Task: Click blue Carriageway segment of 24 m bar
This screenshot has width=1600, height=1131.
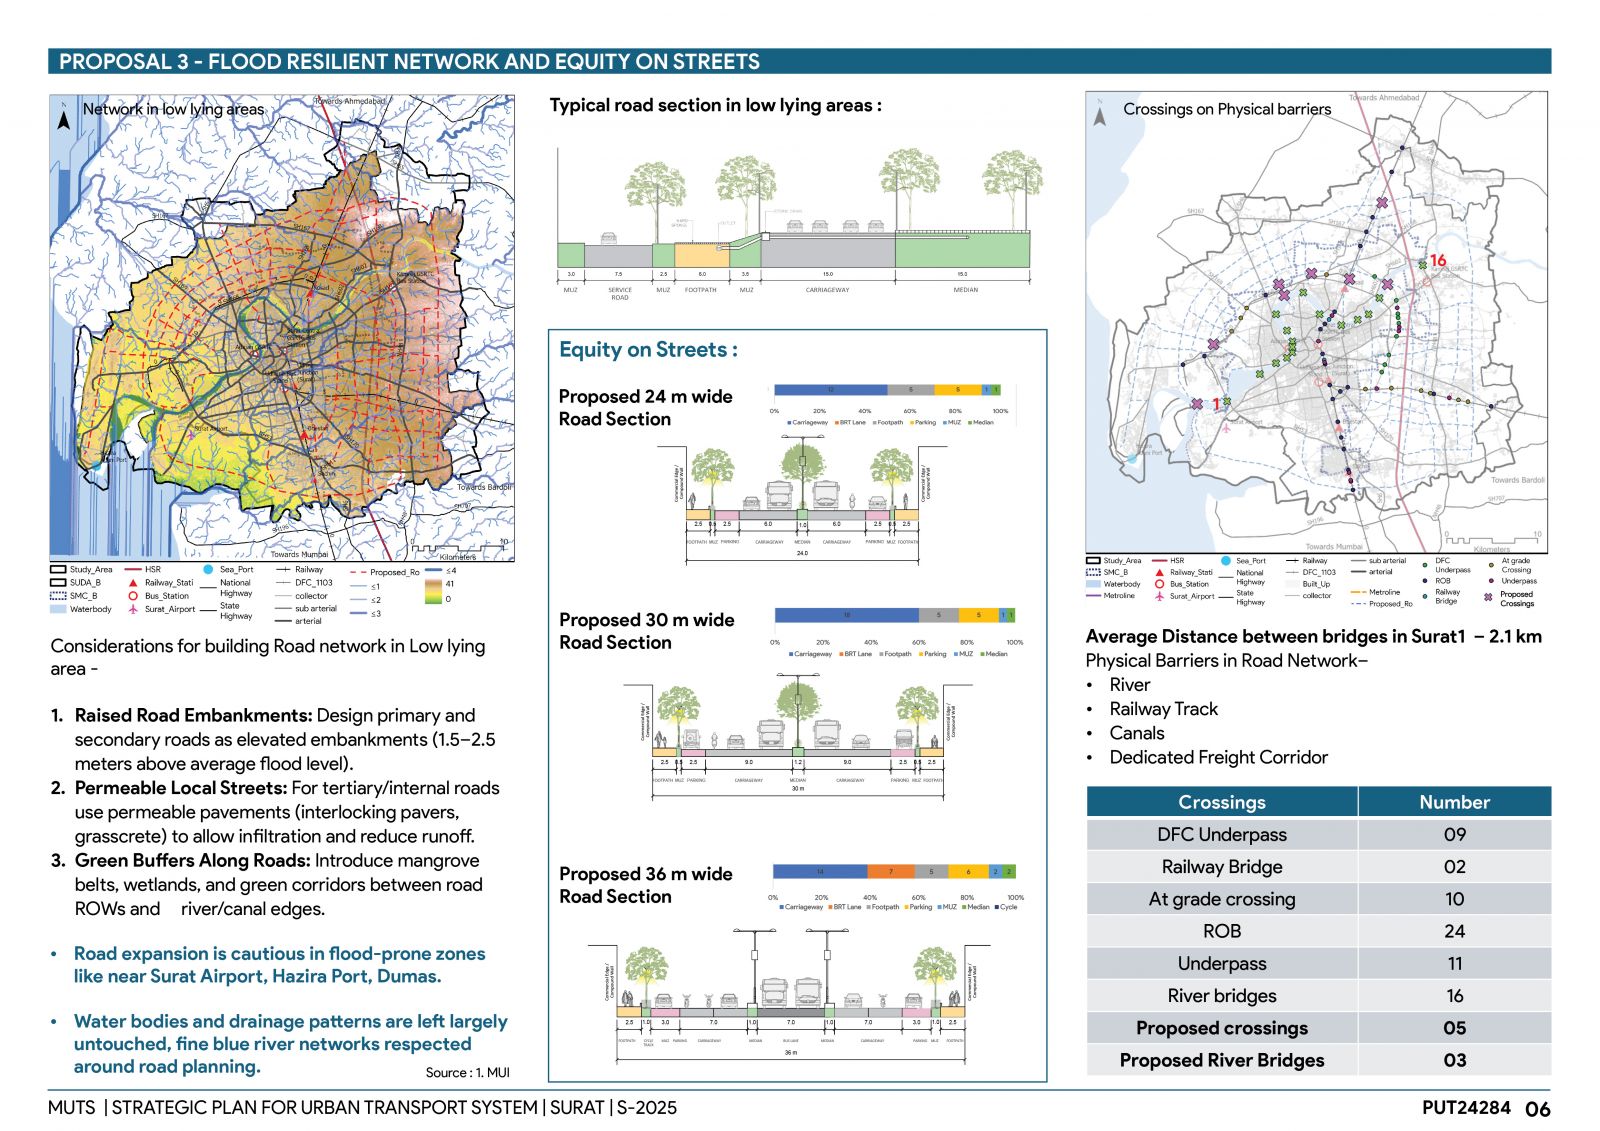Action: pos(830,390)
